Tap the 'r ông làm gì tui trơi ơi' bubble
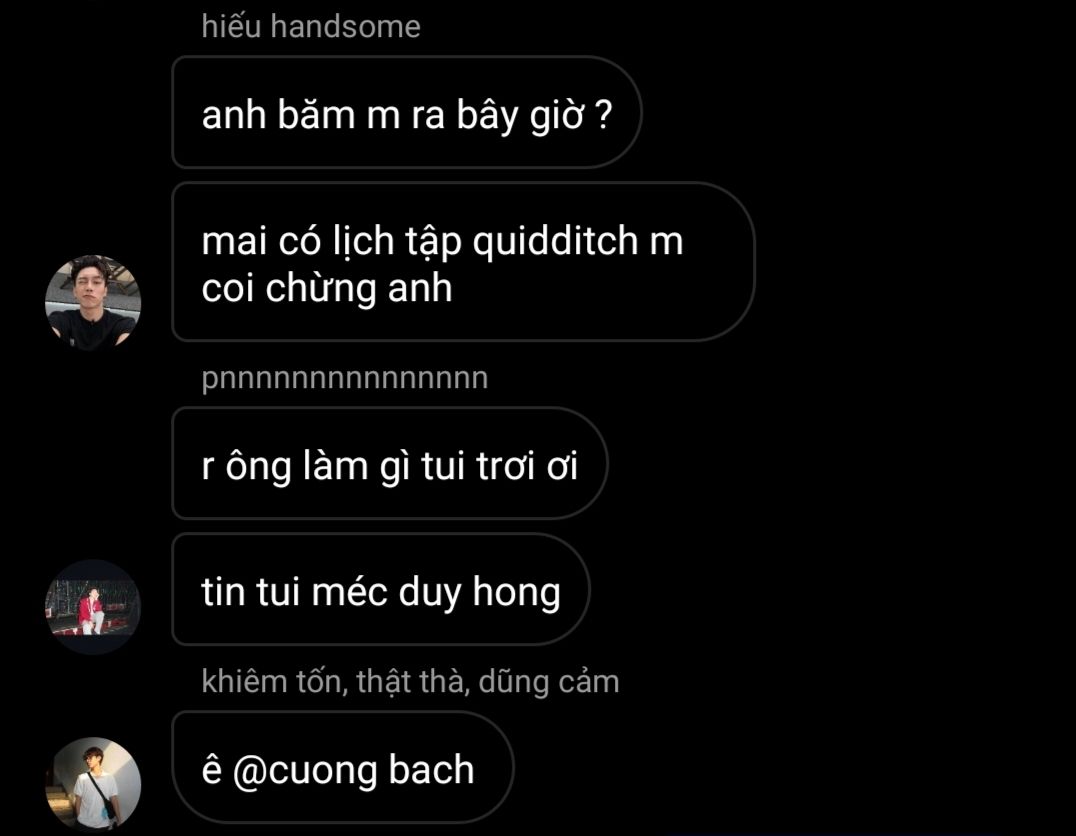The height and width of the screenshot is (836, 1076). (389, 463)
